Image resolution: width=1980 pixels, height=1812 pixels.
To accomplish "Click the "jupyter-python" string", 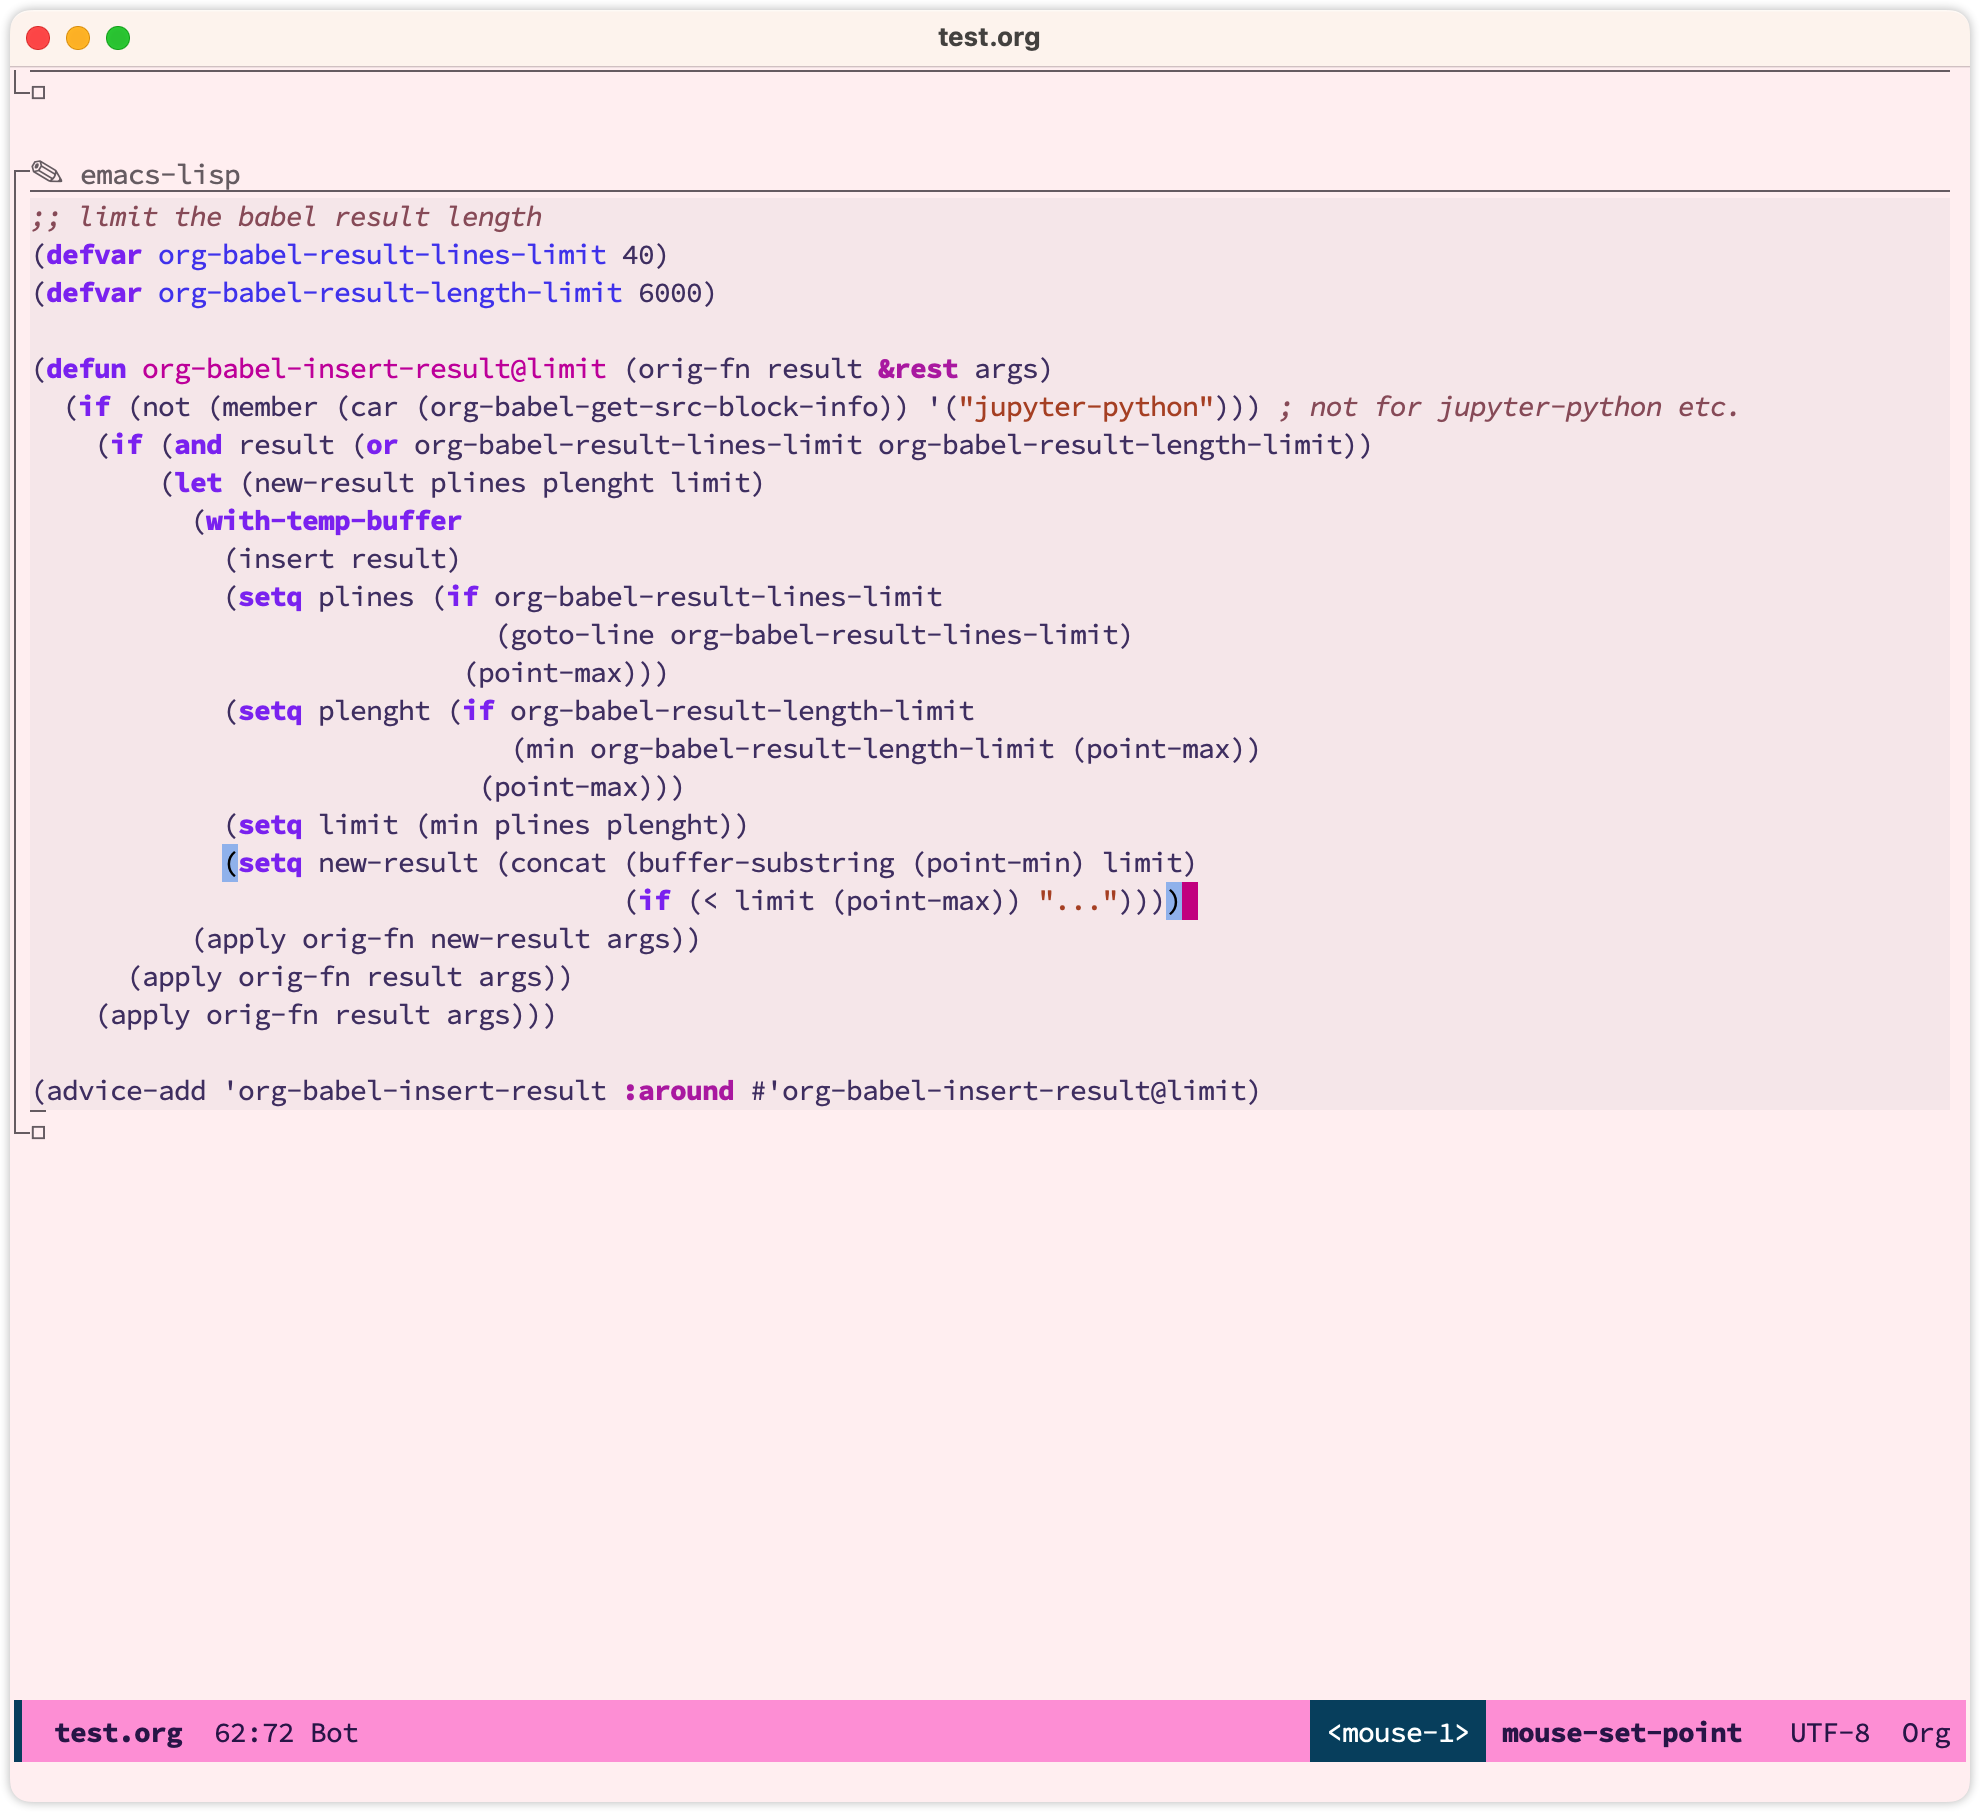I will 1086,407.
